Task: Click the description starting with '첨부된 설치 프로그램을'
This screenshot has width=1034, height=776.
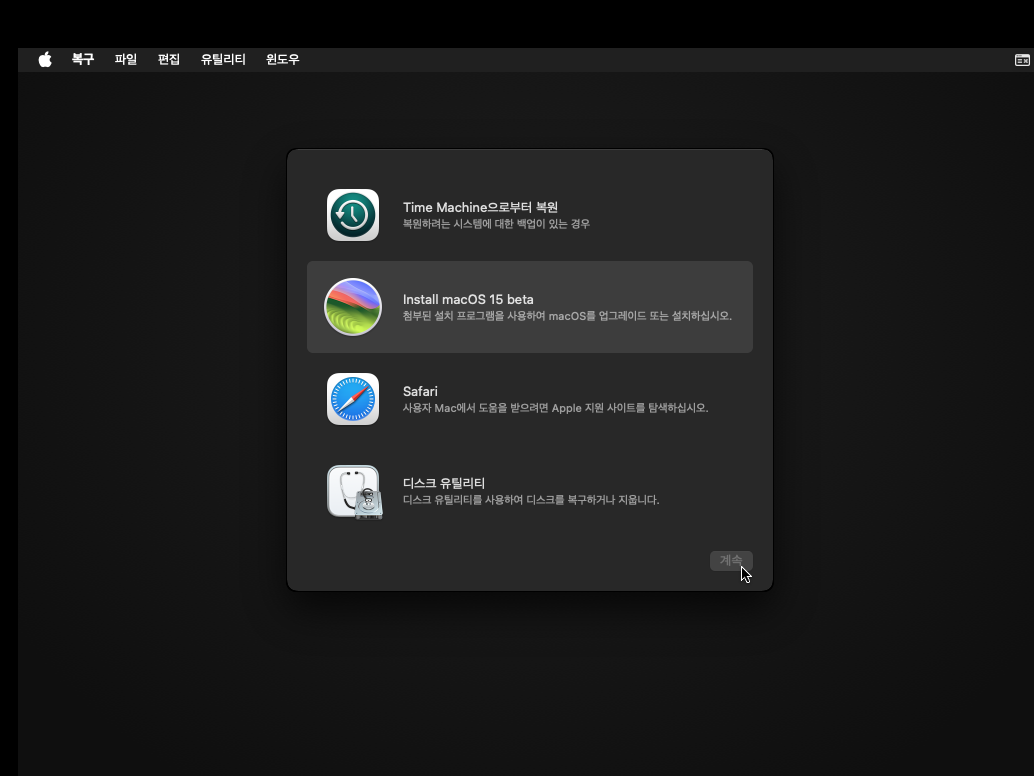Action: pos(567,316)
